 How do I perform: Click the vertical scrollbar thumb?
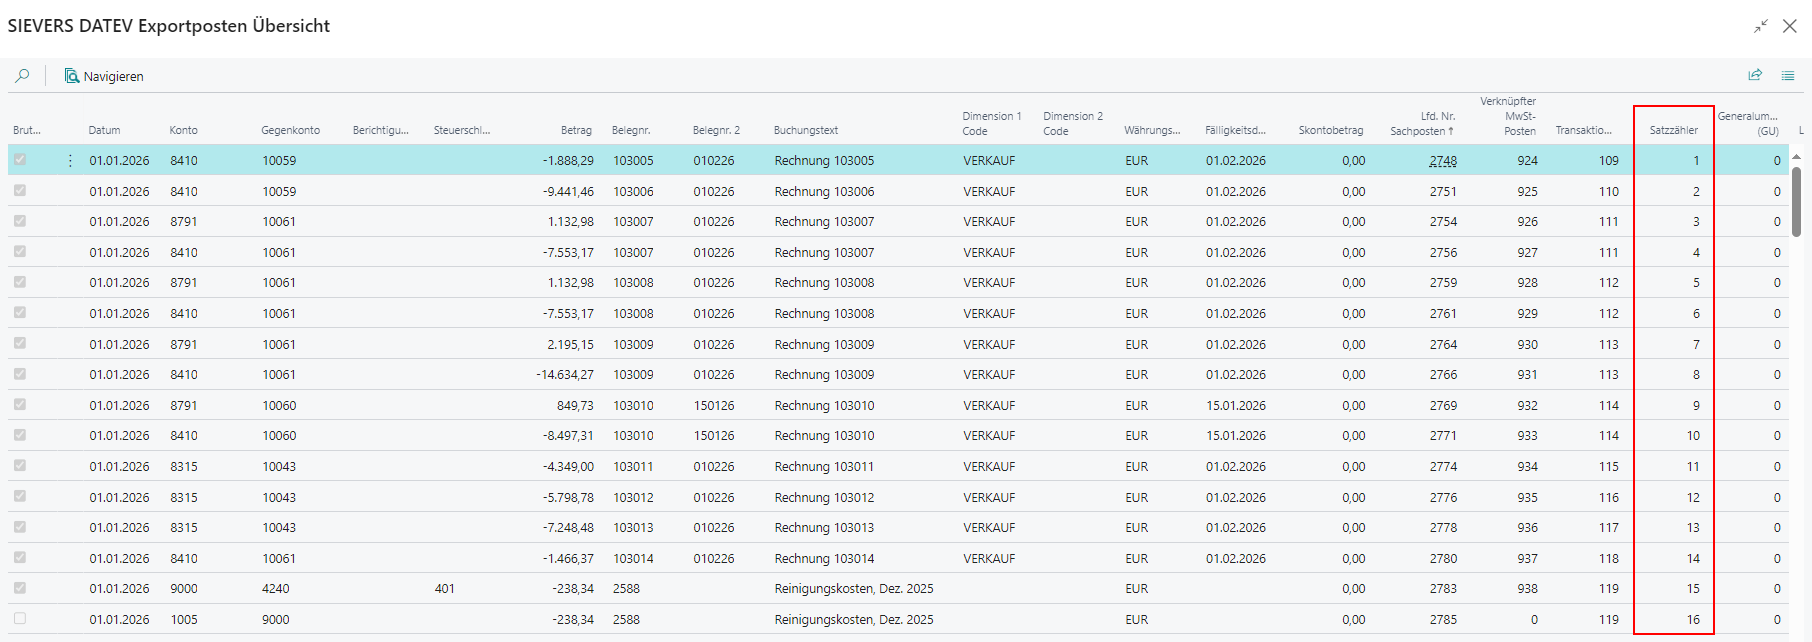pos(1796,201)
